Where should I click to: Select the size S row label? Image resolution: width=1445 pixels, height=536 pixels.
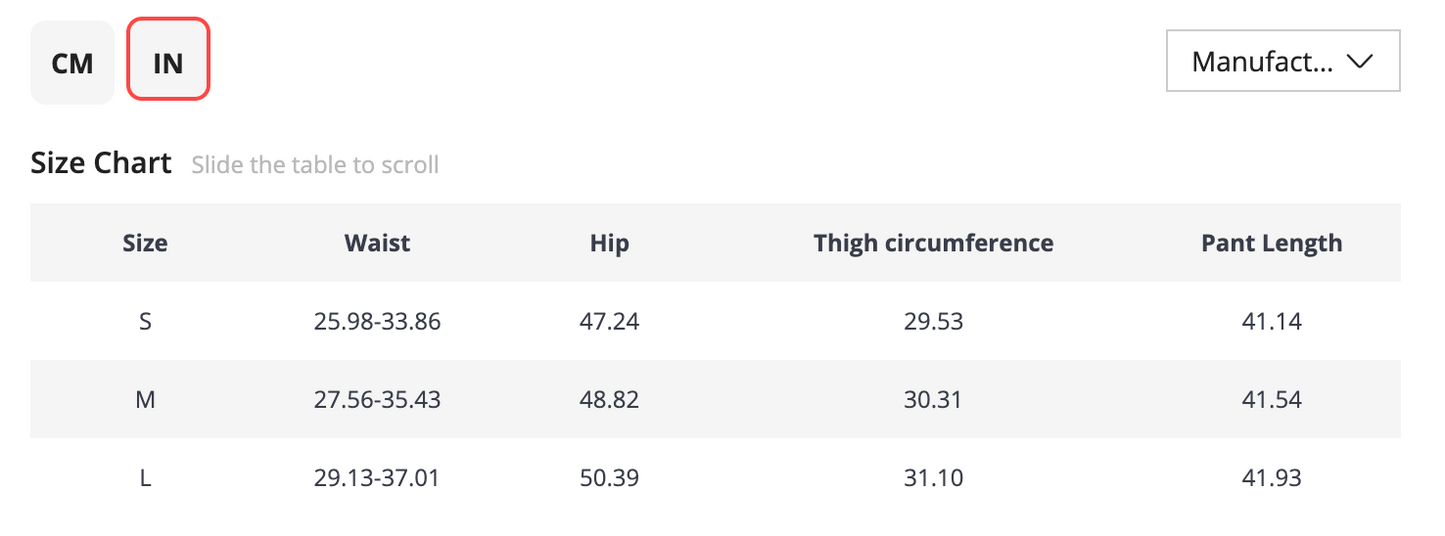[x=145, y=321]
